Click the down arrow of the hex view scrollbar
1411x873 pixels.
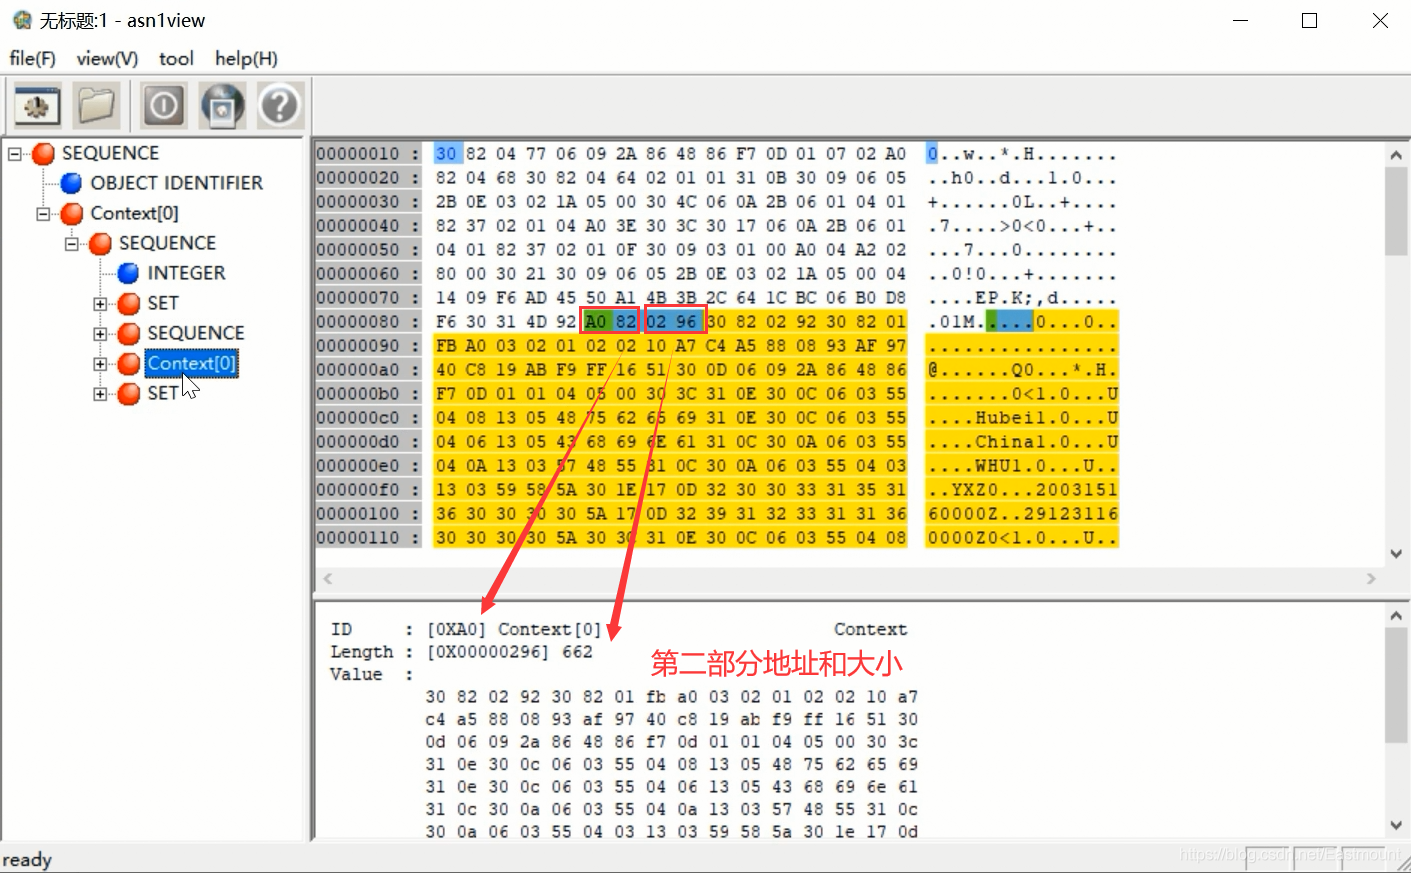click(x=1396, y=553)
